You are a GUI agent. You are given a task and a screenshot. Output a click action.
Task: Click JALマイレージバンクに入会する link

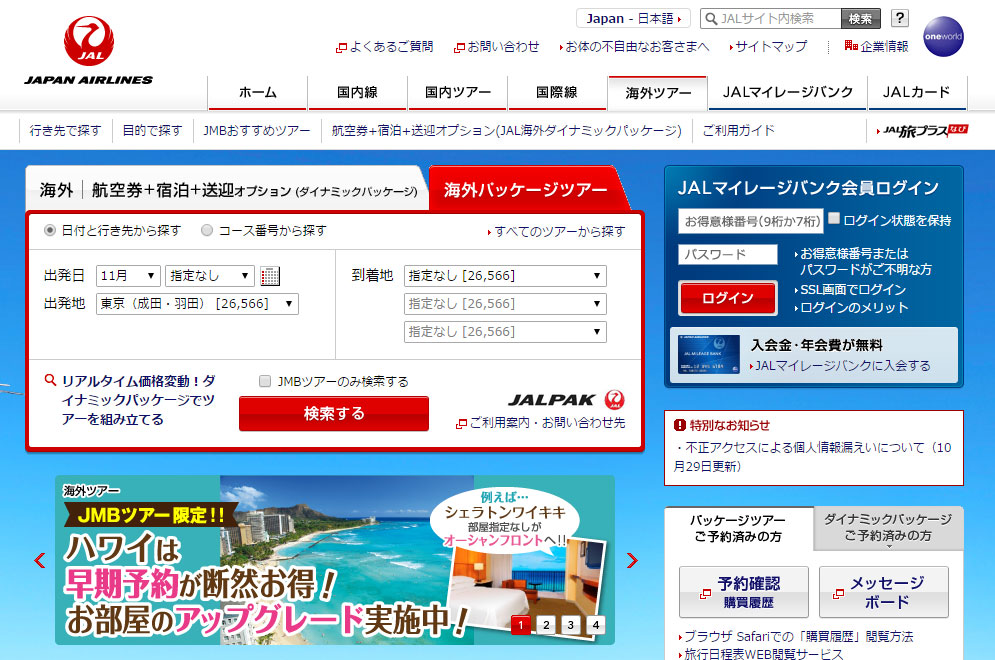[840, 366]
